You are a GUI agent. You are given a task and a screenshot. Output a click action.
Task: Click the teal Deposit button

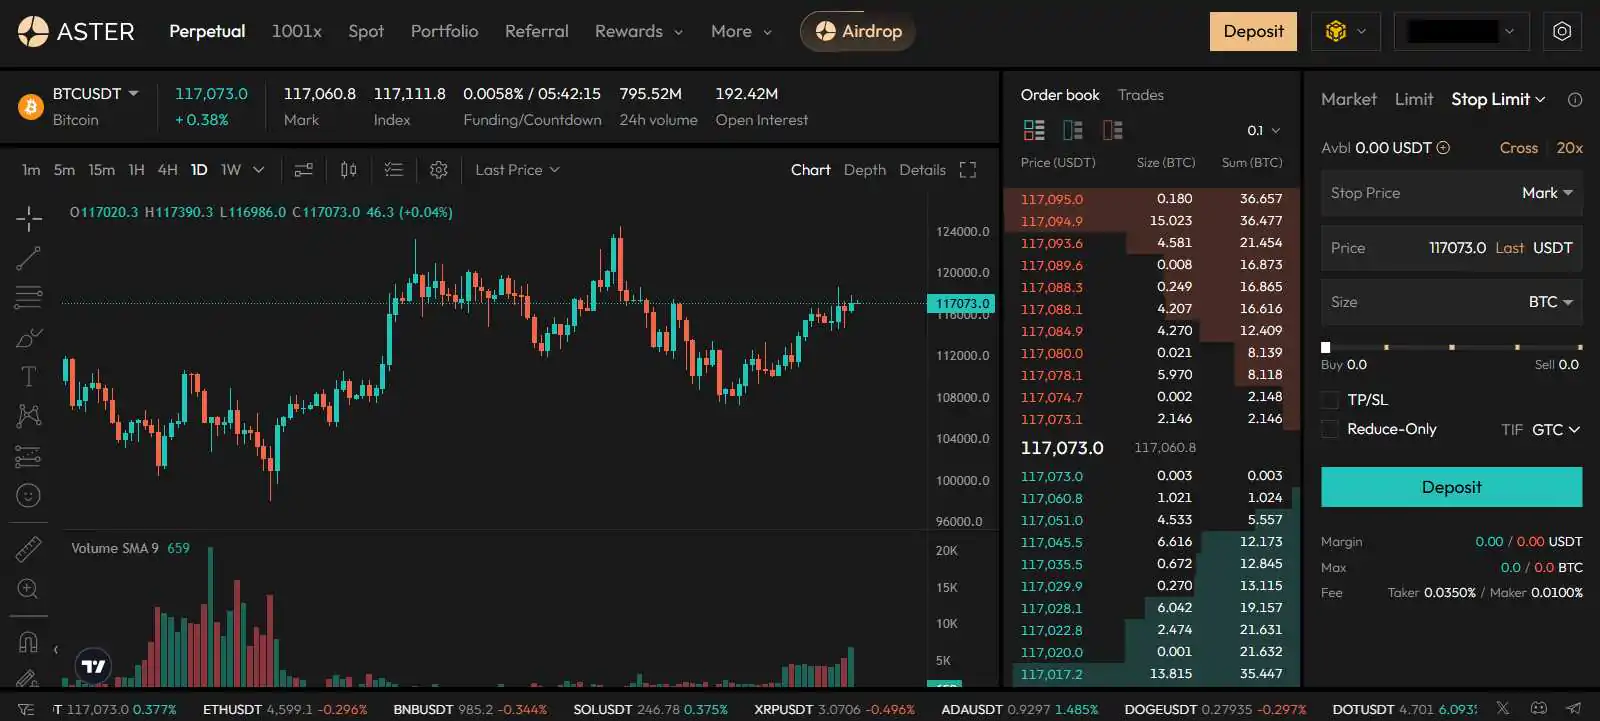pos(1451,487)
